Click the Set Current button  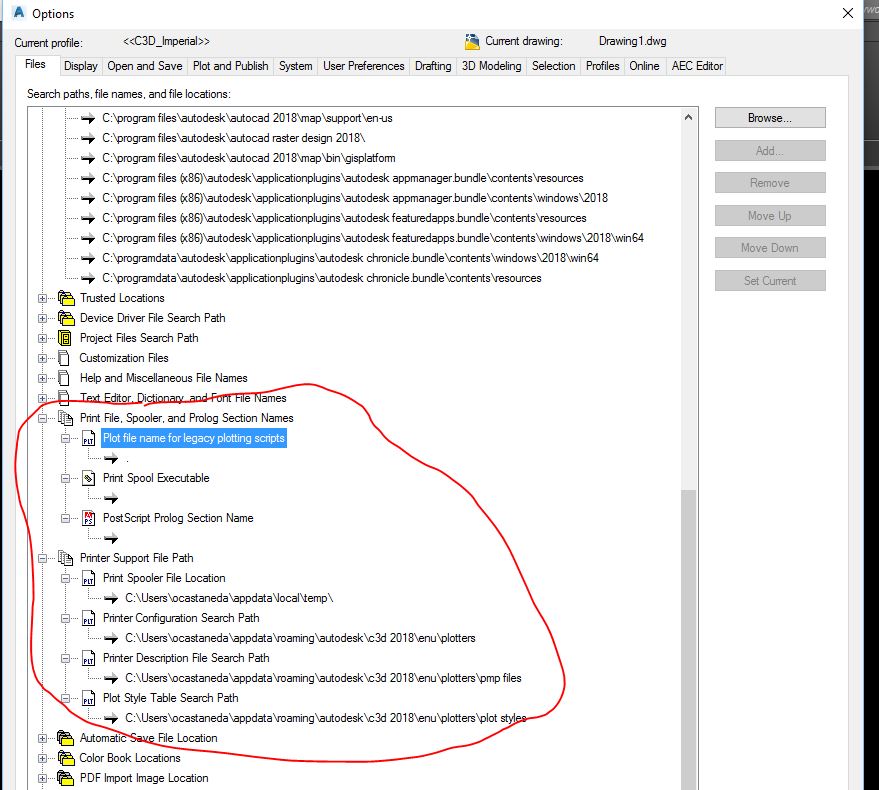(770, 281)
